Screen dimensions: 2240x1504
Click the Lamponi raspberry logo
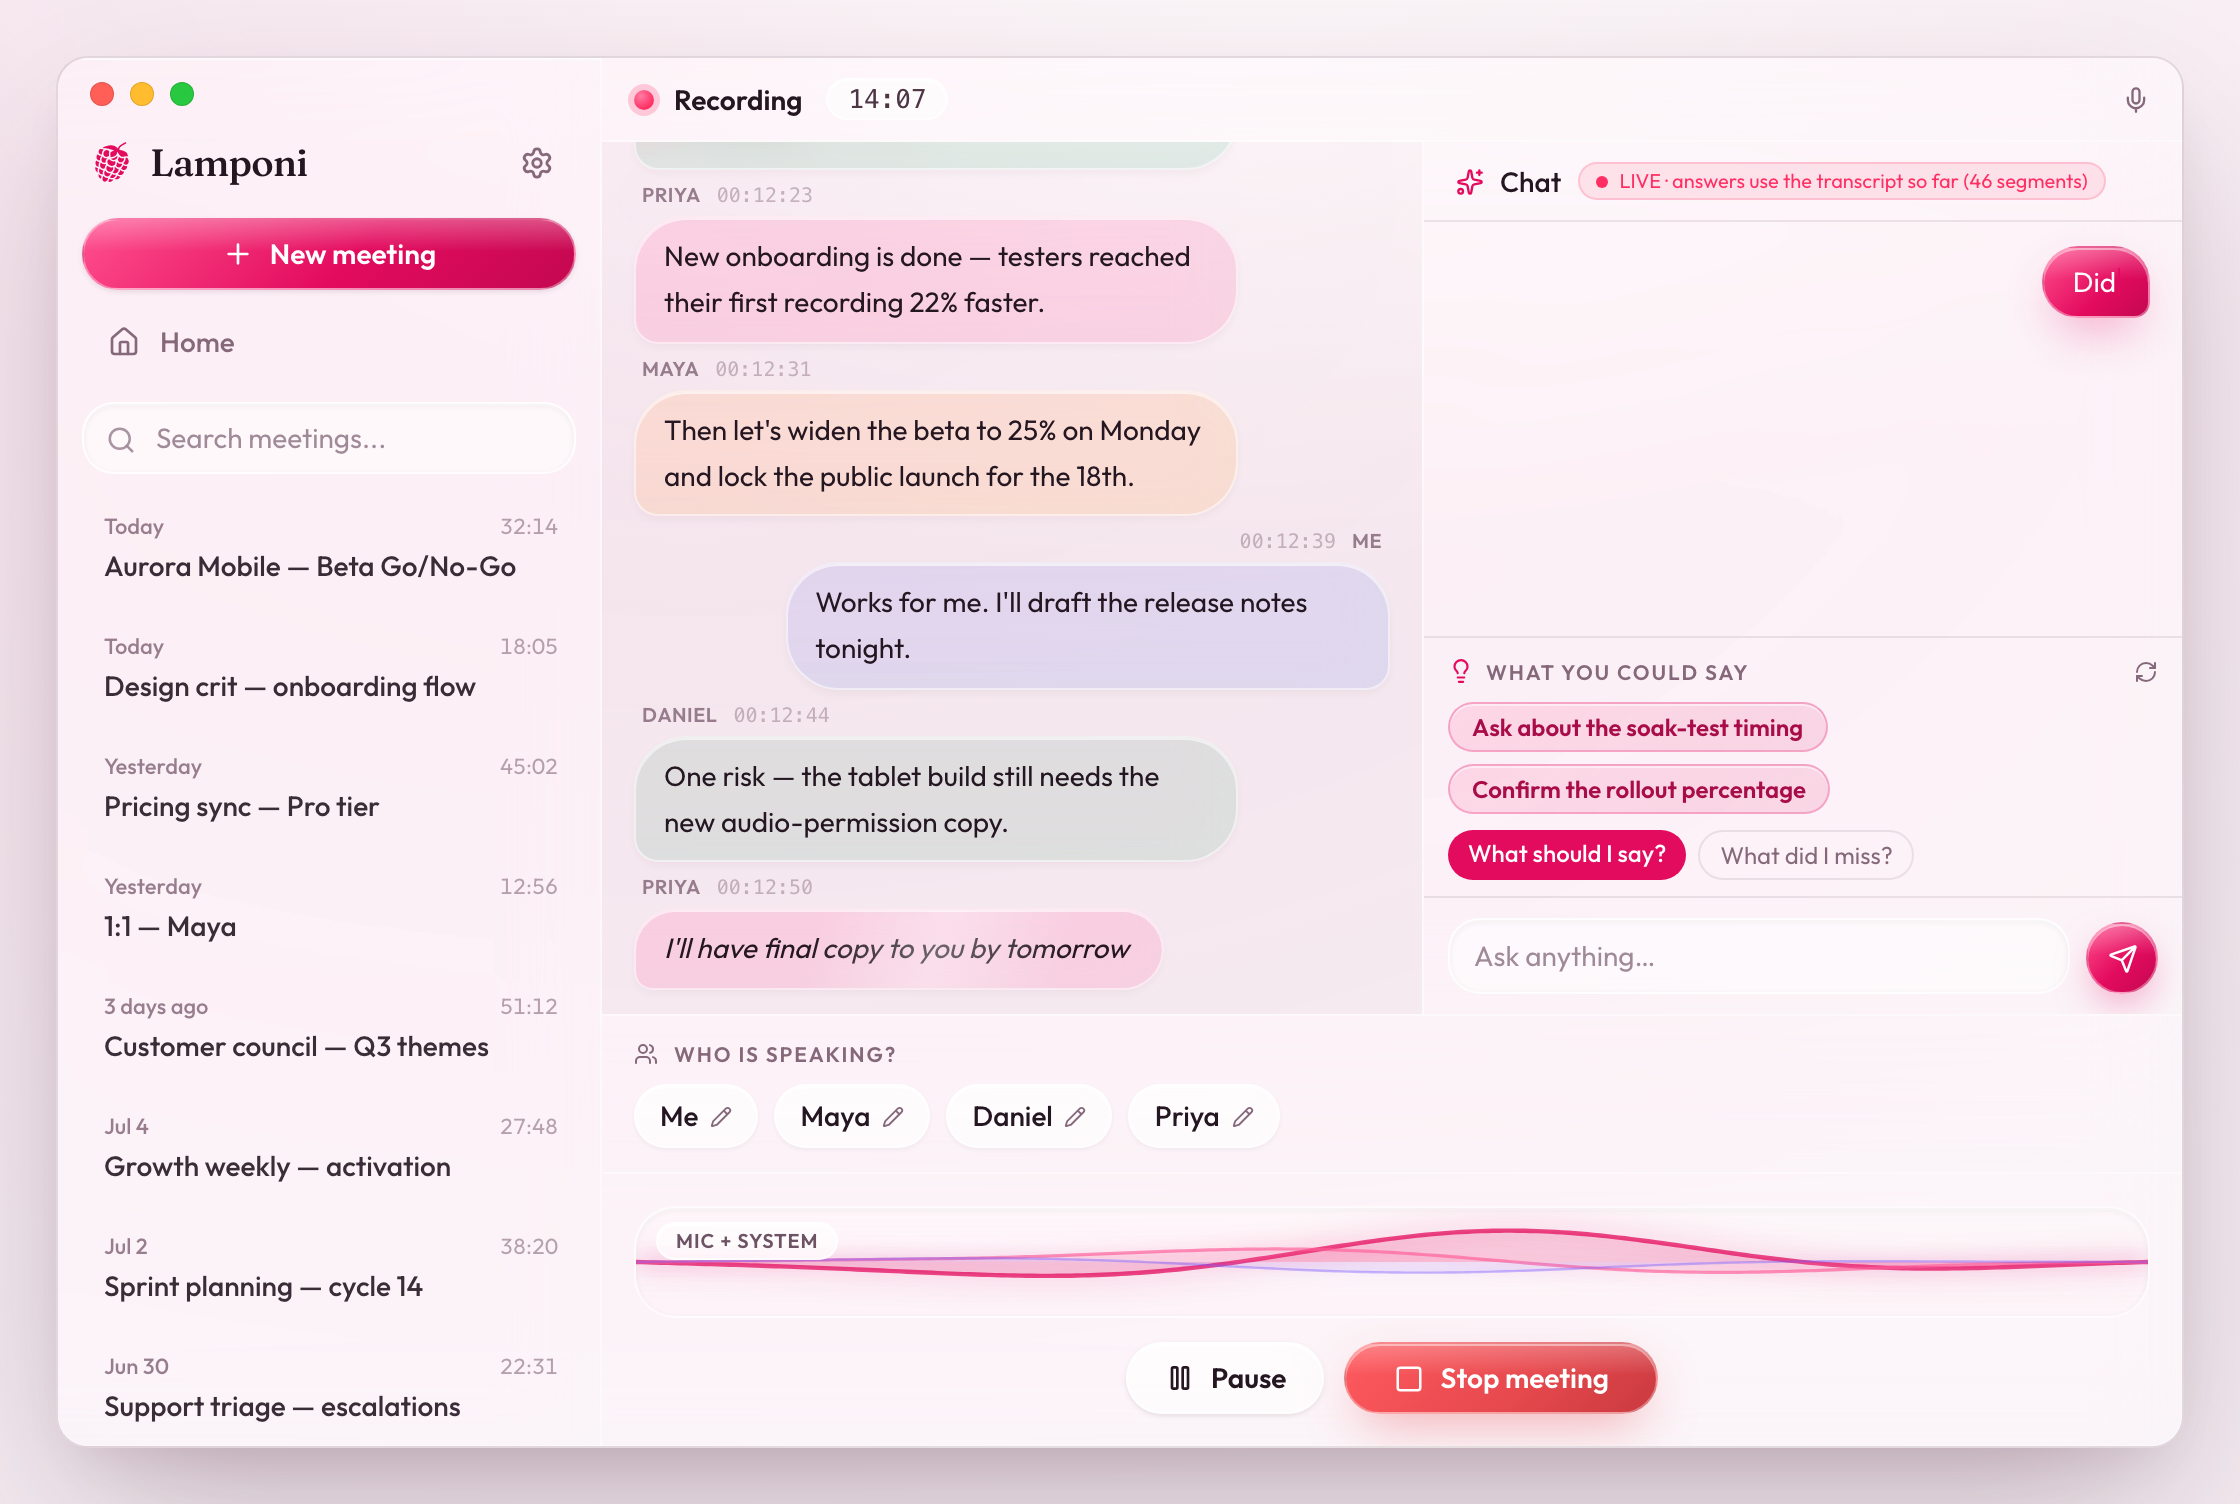tap(112, 162)
